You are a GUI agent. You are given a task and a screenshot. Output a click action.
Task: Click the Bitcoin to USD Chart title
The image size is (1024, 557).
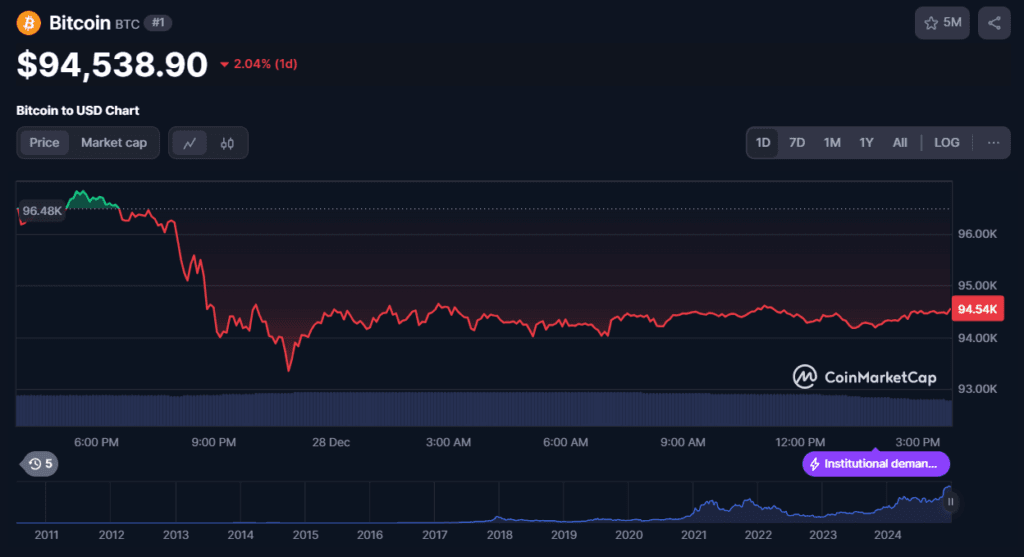(78, 110)
